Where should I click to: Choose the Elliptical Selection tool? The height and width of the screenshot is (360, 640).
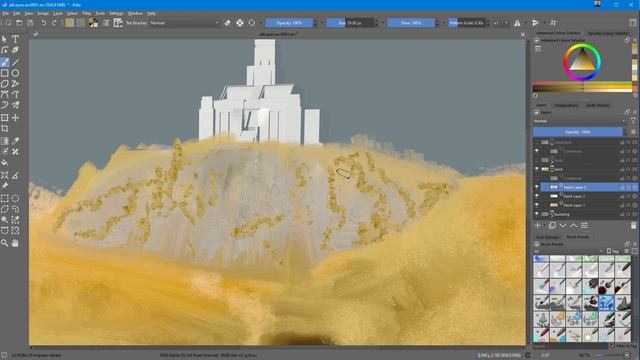15,198
